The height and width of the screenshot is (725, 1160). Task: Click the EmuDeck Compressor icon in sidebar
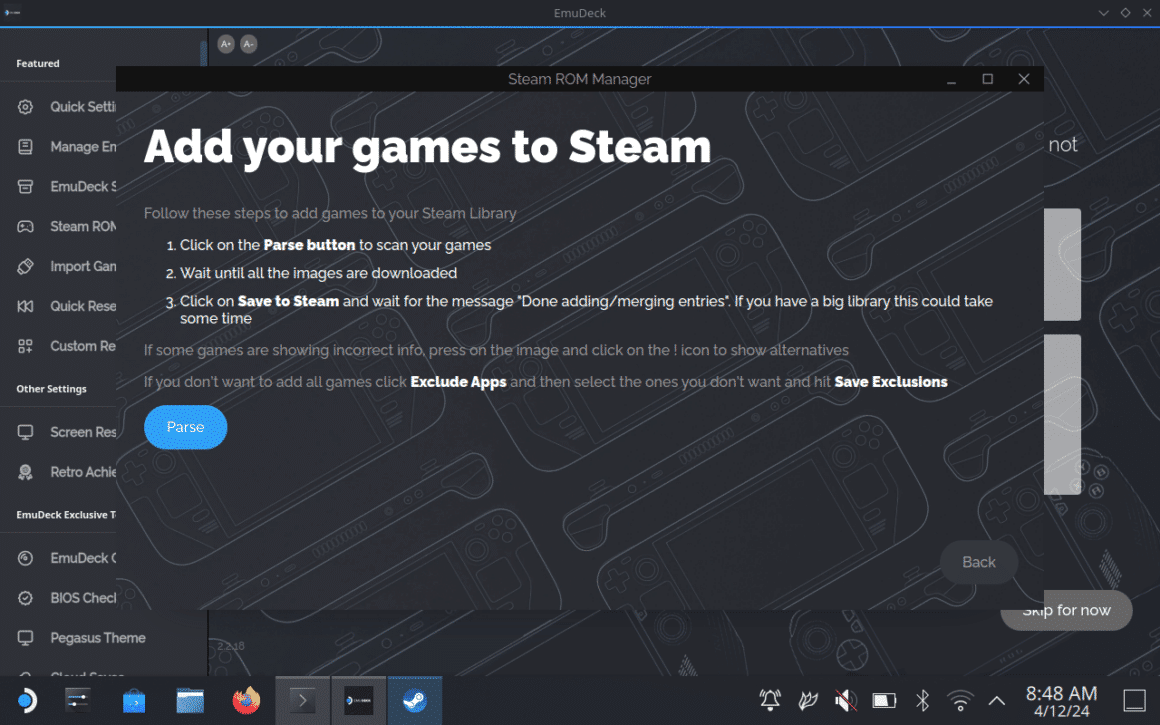(x=25, y=558)
